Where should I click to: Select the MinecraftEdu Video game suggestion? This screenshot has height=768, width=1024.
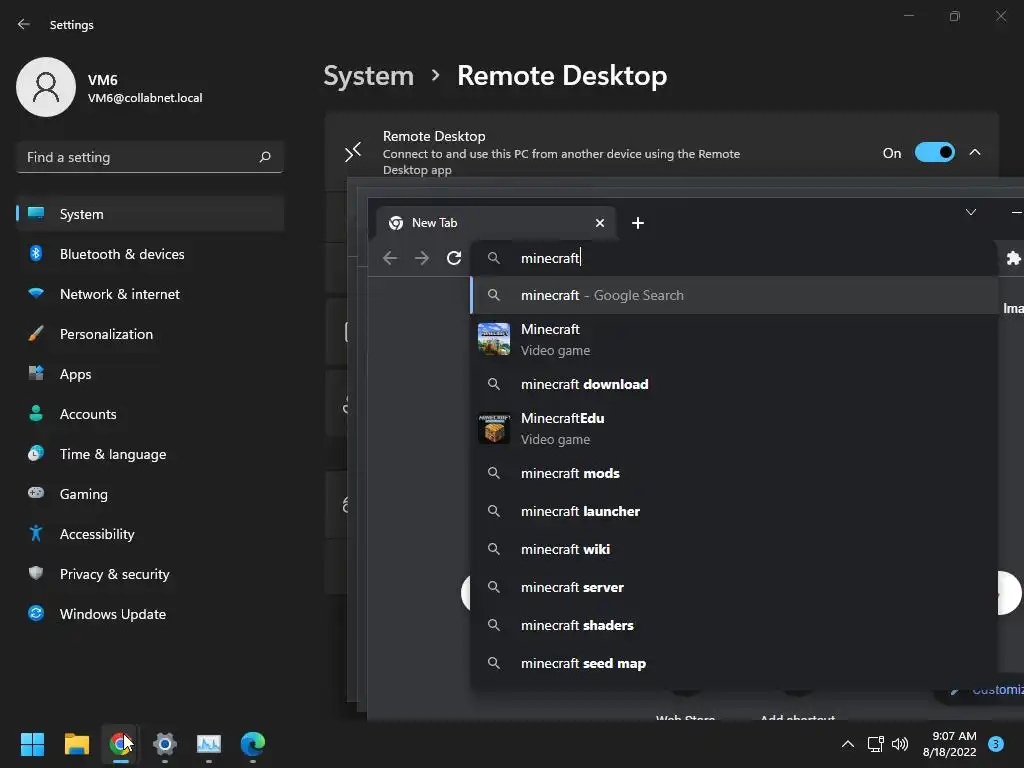point(734,428)
